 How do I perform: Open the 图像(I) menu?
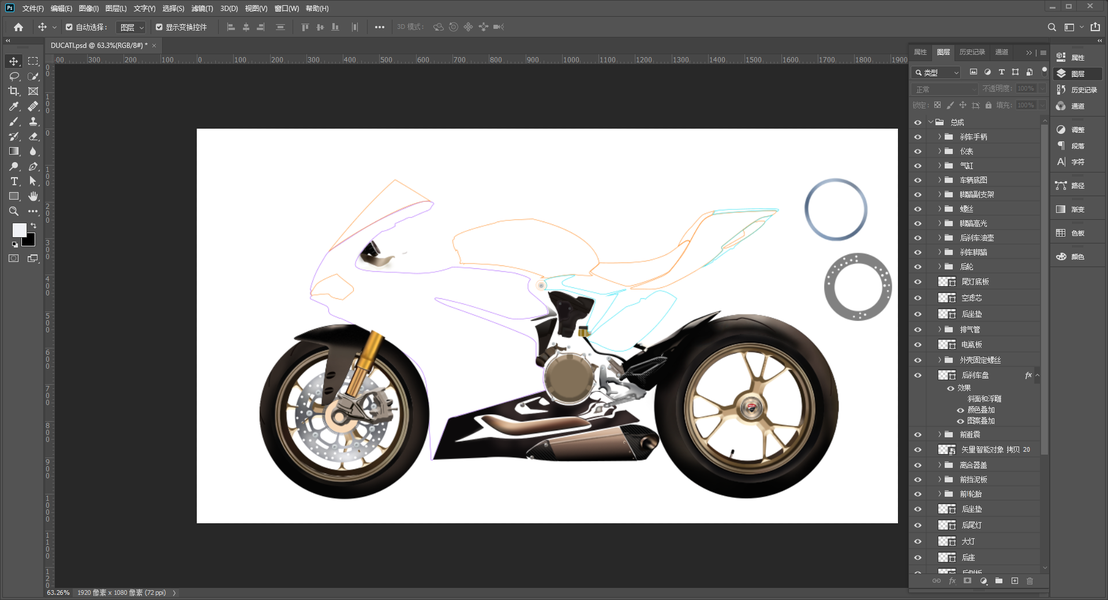[88, 8]
